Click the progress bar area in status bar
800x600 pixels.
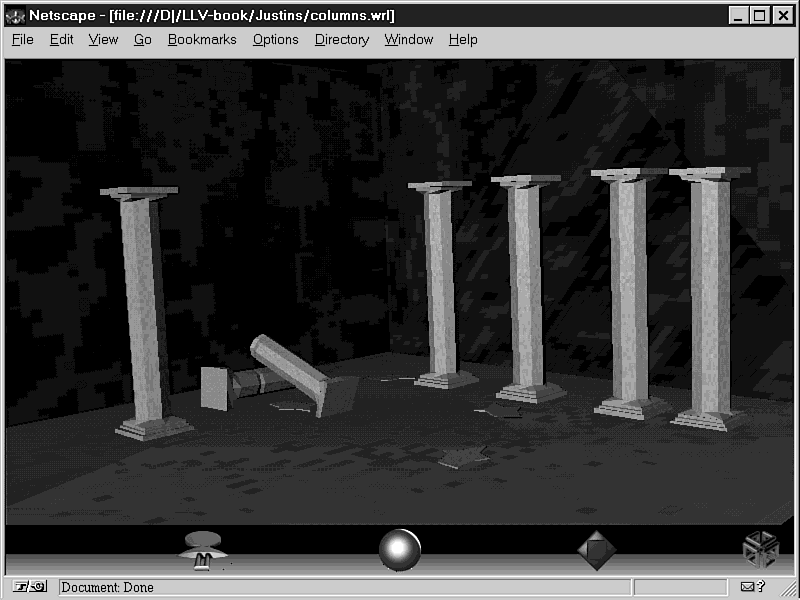680,587
